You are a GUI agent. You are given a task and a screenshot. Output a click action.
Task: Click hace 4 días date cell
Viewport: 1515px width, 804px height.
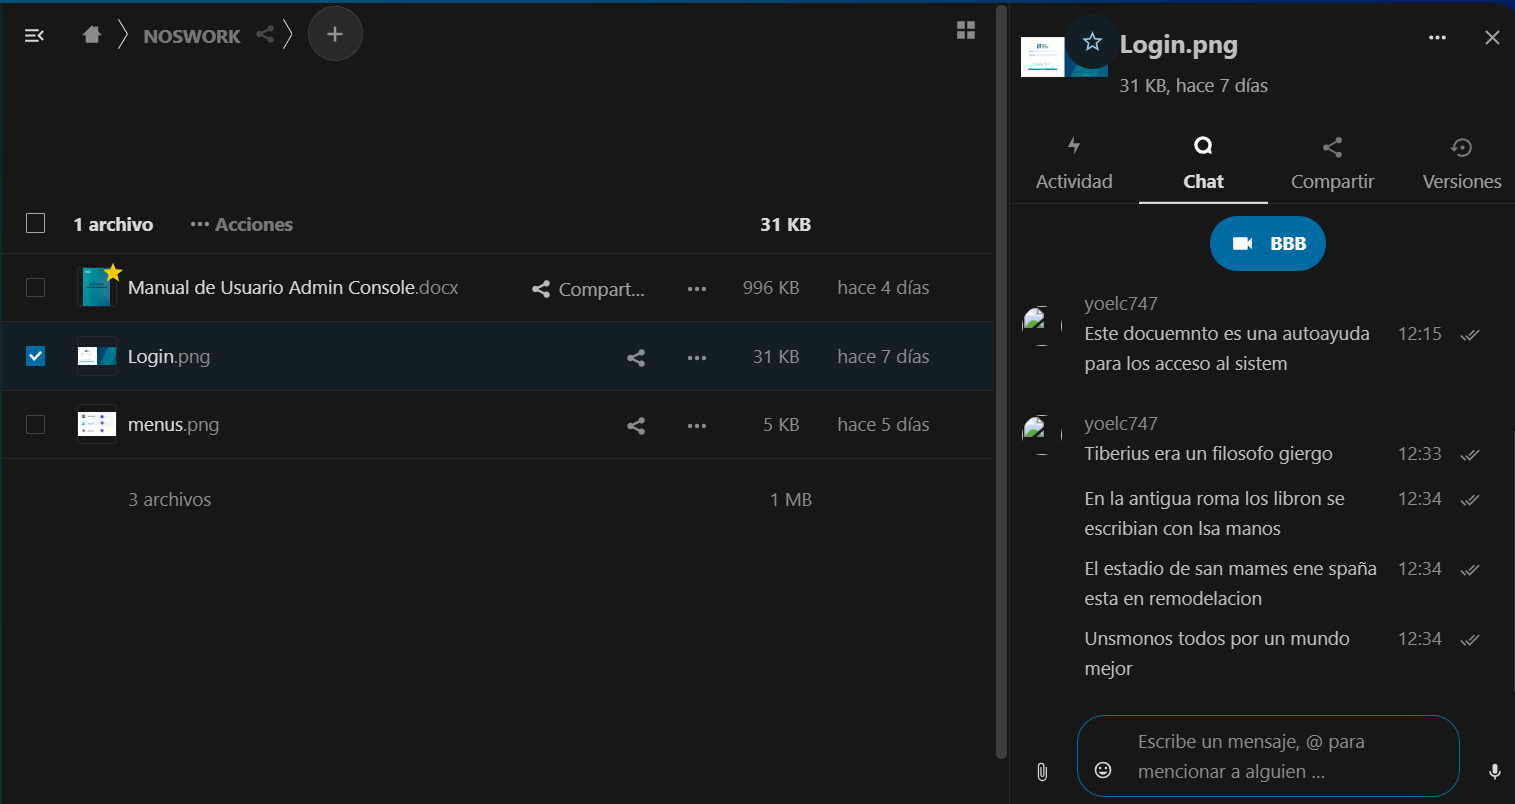coord(883,288)
